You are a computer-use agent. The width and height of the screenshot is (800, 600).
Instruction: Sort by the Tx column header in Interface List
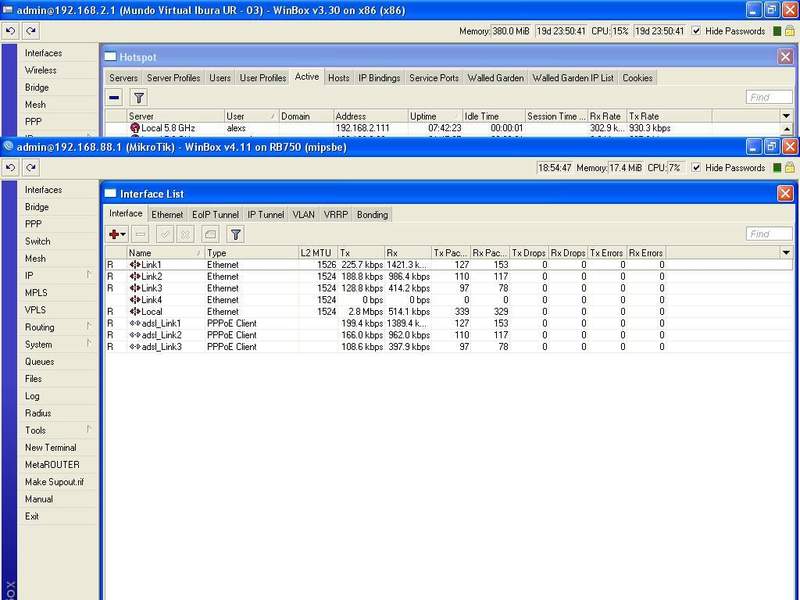coord(361,253)
